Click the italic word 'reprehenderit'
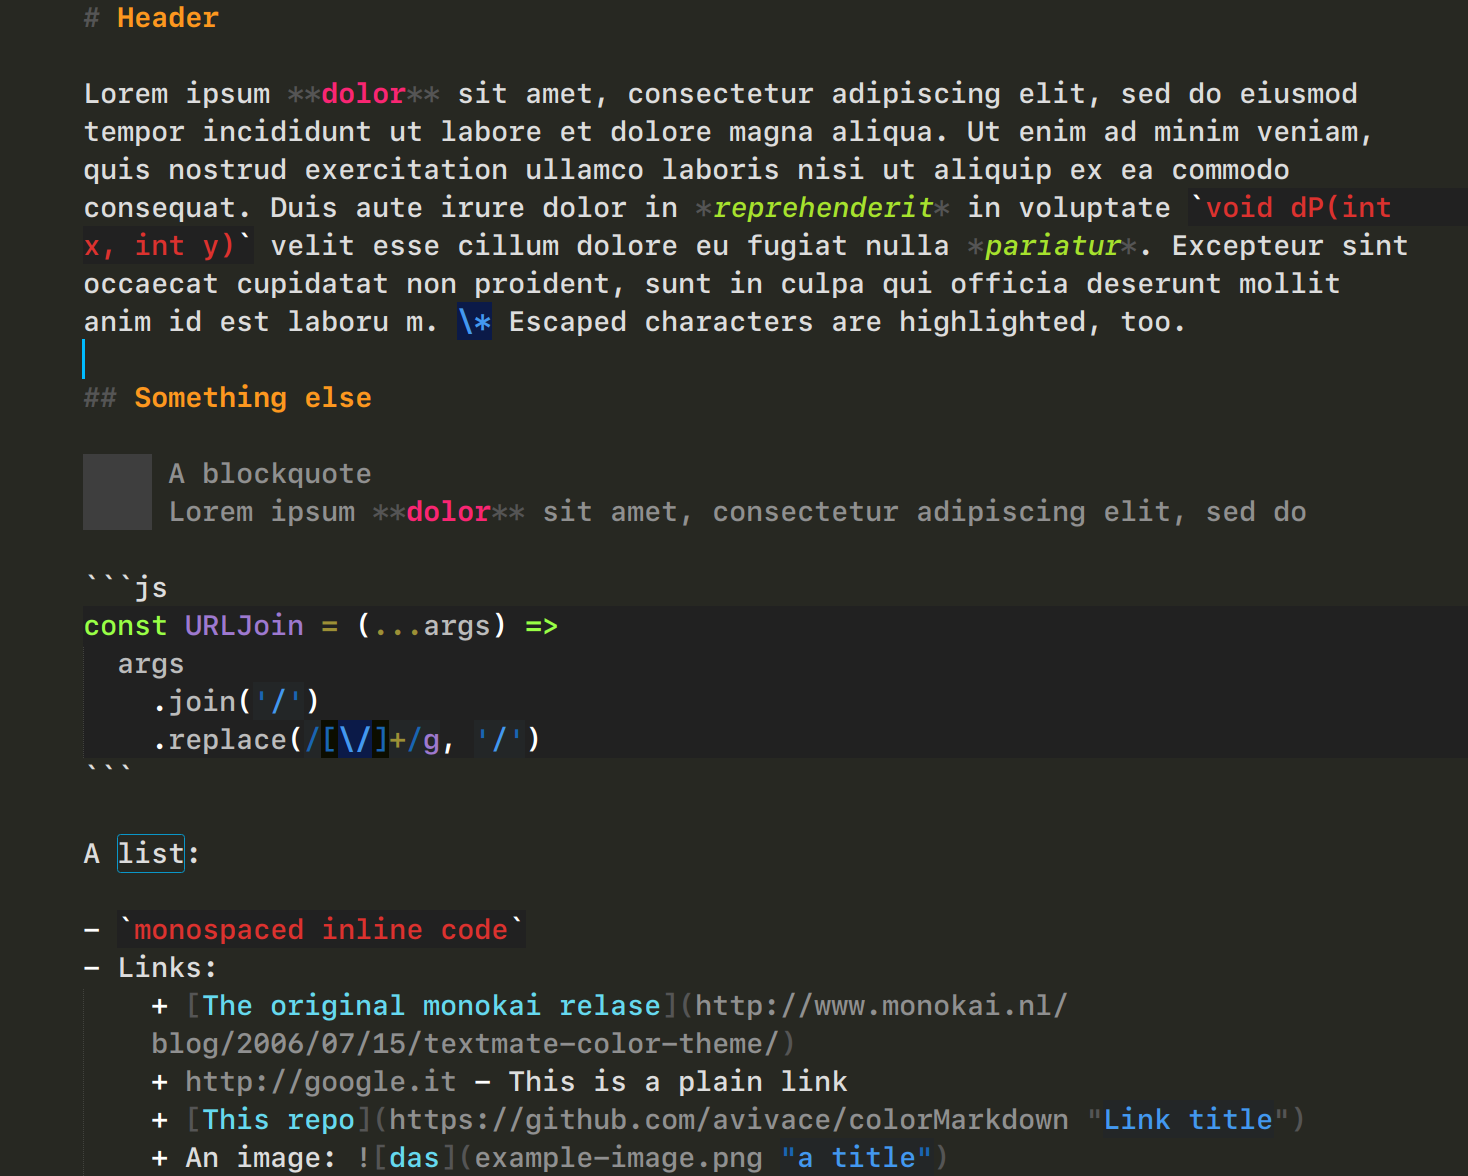 (823, 208)
